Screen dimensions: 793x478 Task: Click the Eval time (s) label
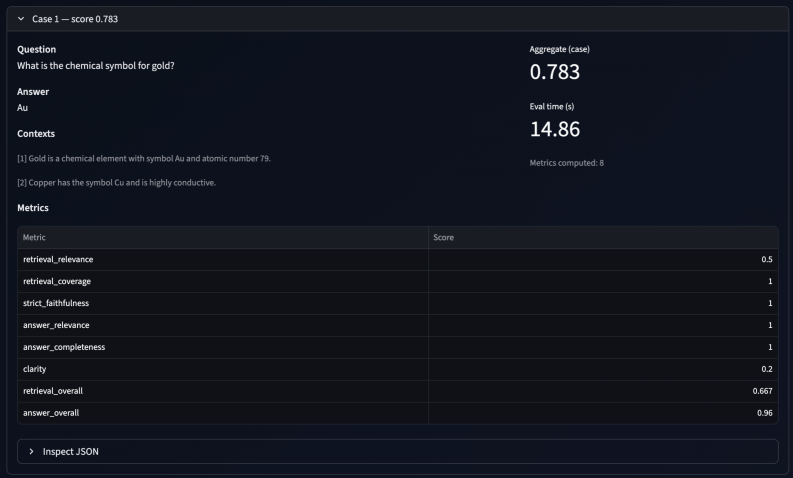(552, 106)
